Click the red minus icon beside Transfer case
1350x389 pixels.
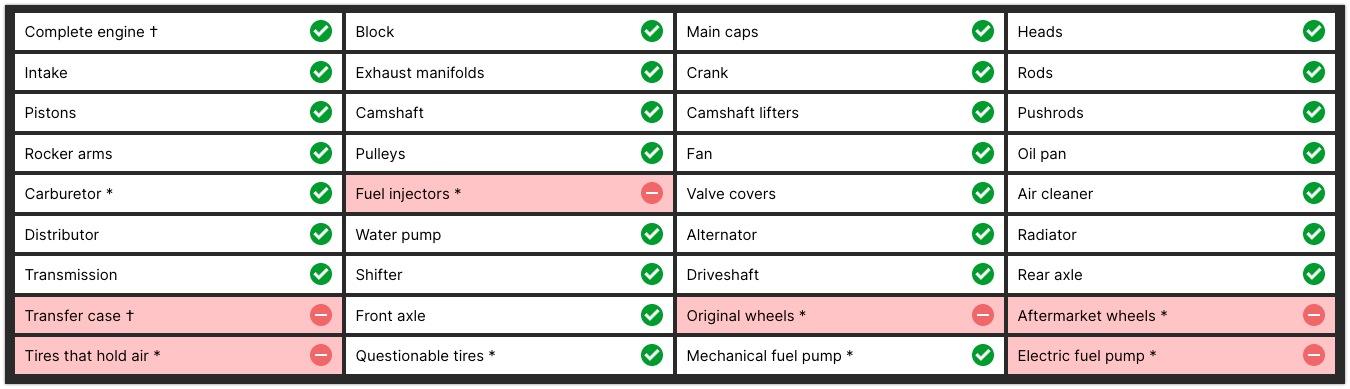pyautogui.click(x=321, y=315)
